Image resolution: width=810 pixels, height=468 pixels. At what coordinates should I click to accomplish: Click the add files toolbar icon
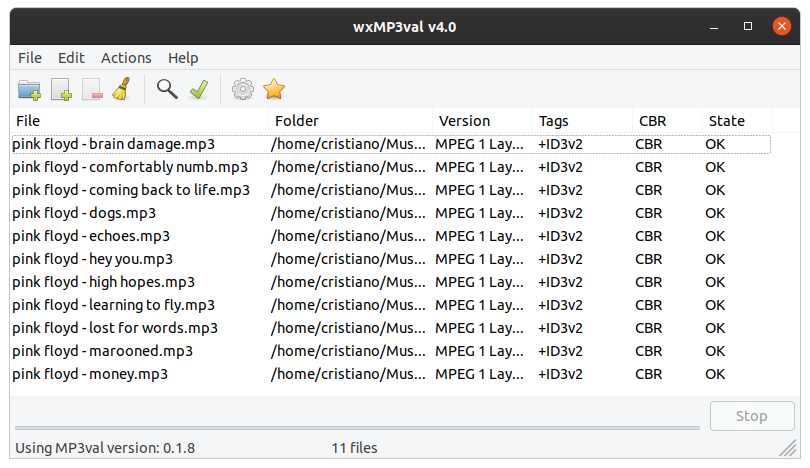pyautogui.click(x=61, y=89)
